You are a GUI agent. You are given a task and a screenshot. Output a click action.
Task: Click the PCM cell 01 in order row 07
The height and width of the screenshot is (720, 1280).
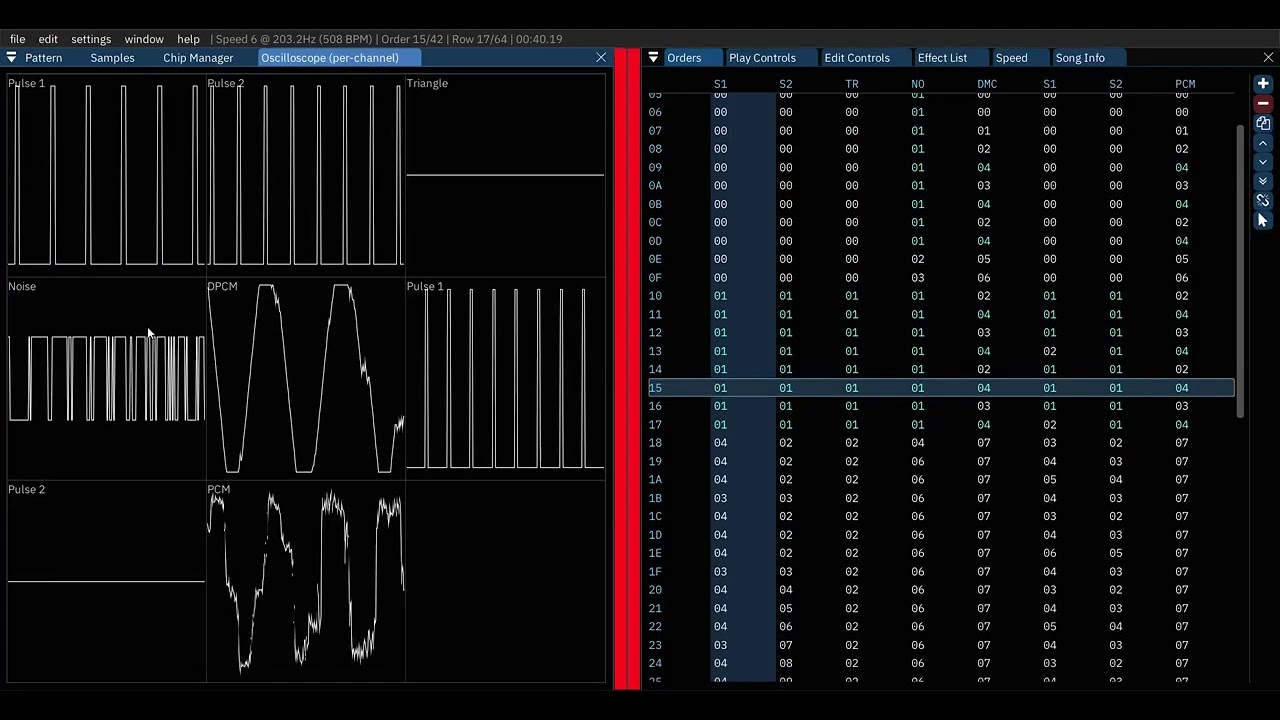tap(1182, 131)
